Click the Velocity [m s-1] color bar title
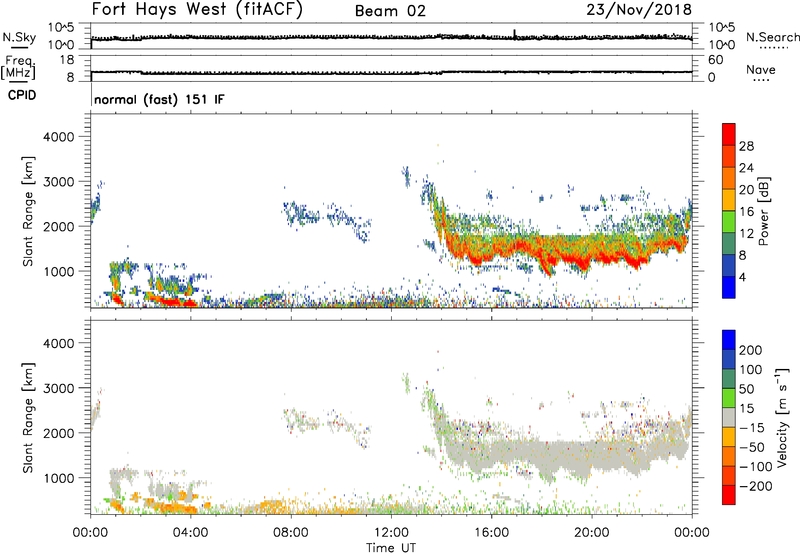The image size is (800, 554). pyautogui.click(x=782, y=417)
